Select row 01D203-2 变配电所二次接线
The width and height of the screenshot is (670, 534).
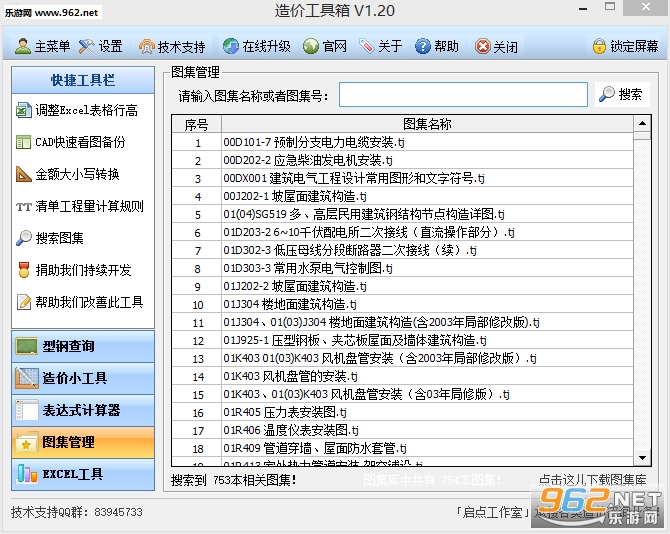[x=403, y=232]
